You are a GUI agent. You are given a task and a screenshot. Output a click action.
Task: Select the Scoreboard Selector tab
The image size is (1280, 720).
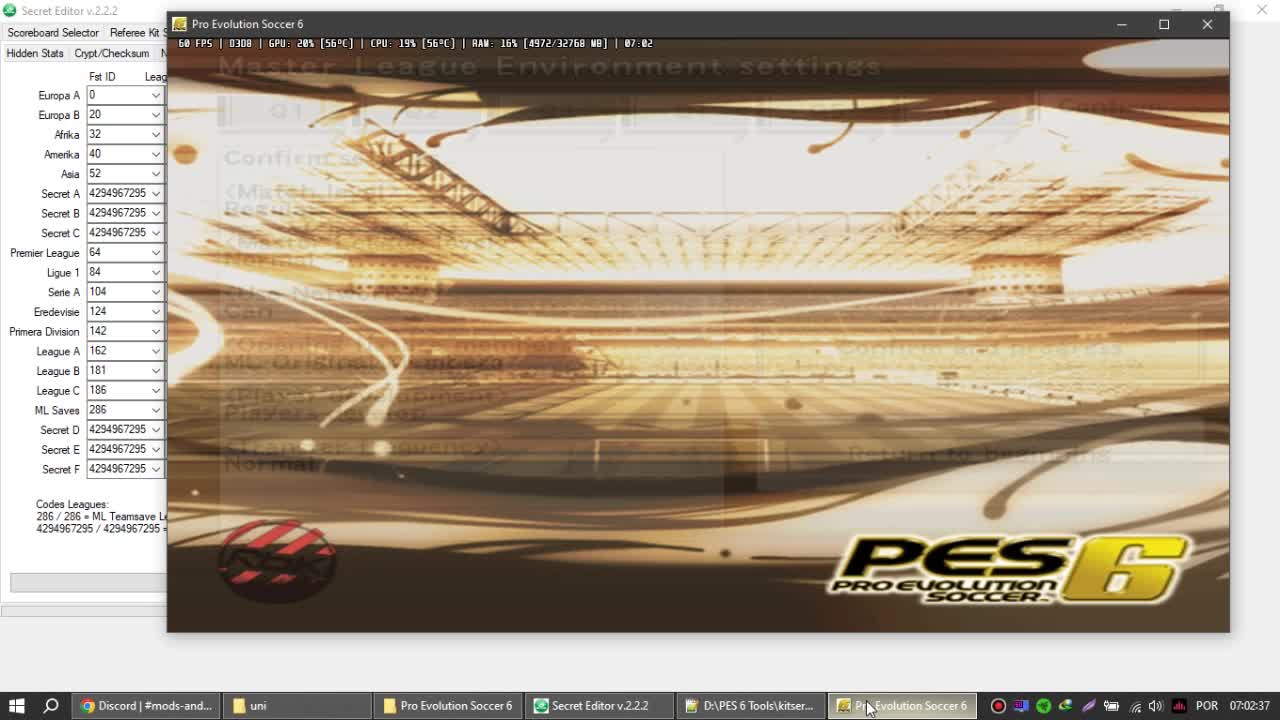53,32
